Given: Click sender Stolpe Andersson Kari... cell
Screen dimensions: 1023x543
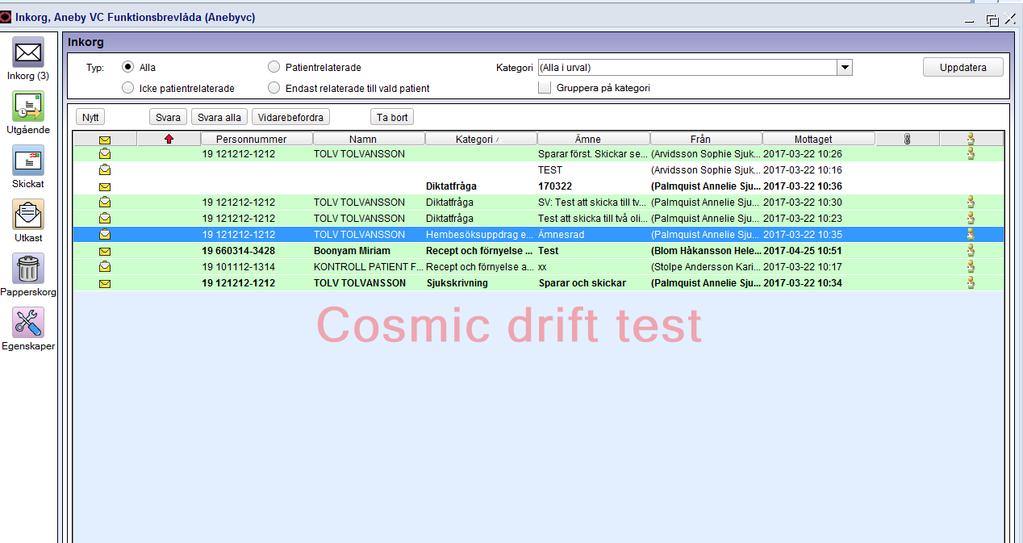Looking at the screenshot, I should tap(706, 267).
